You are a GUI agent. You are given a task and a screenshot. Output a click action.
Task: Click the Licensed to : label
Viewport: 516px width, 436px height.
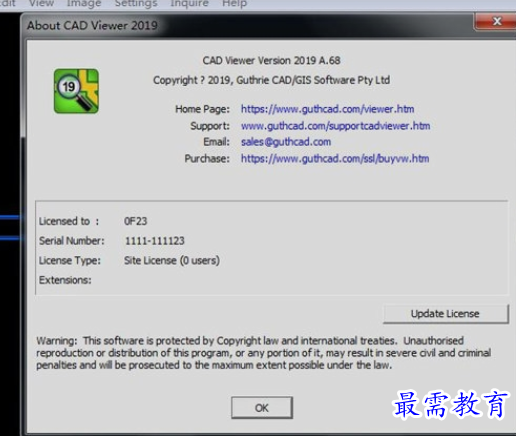point(69,221)
